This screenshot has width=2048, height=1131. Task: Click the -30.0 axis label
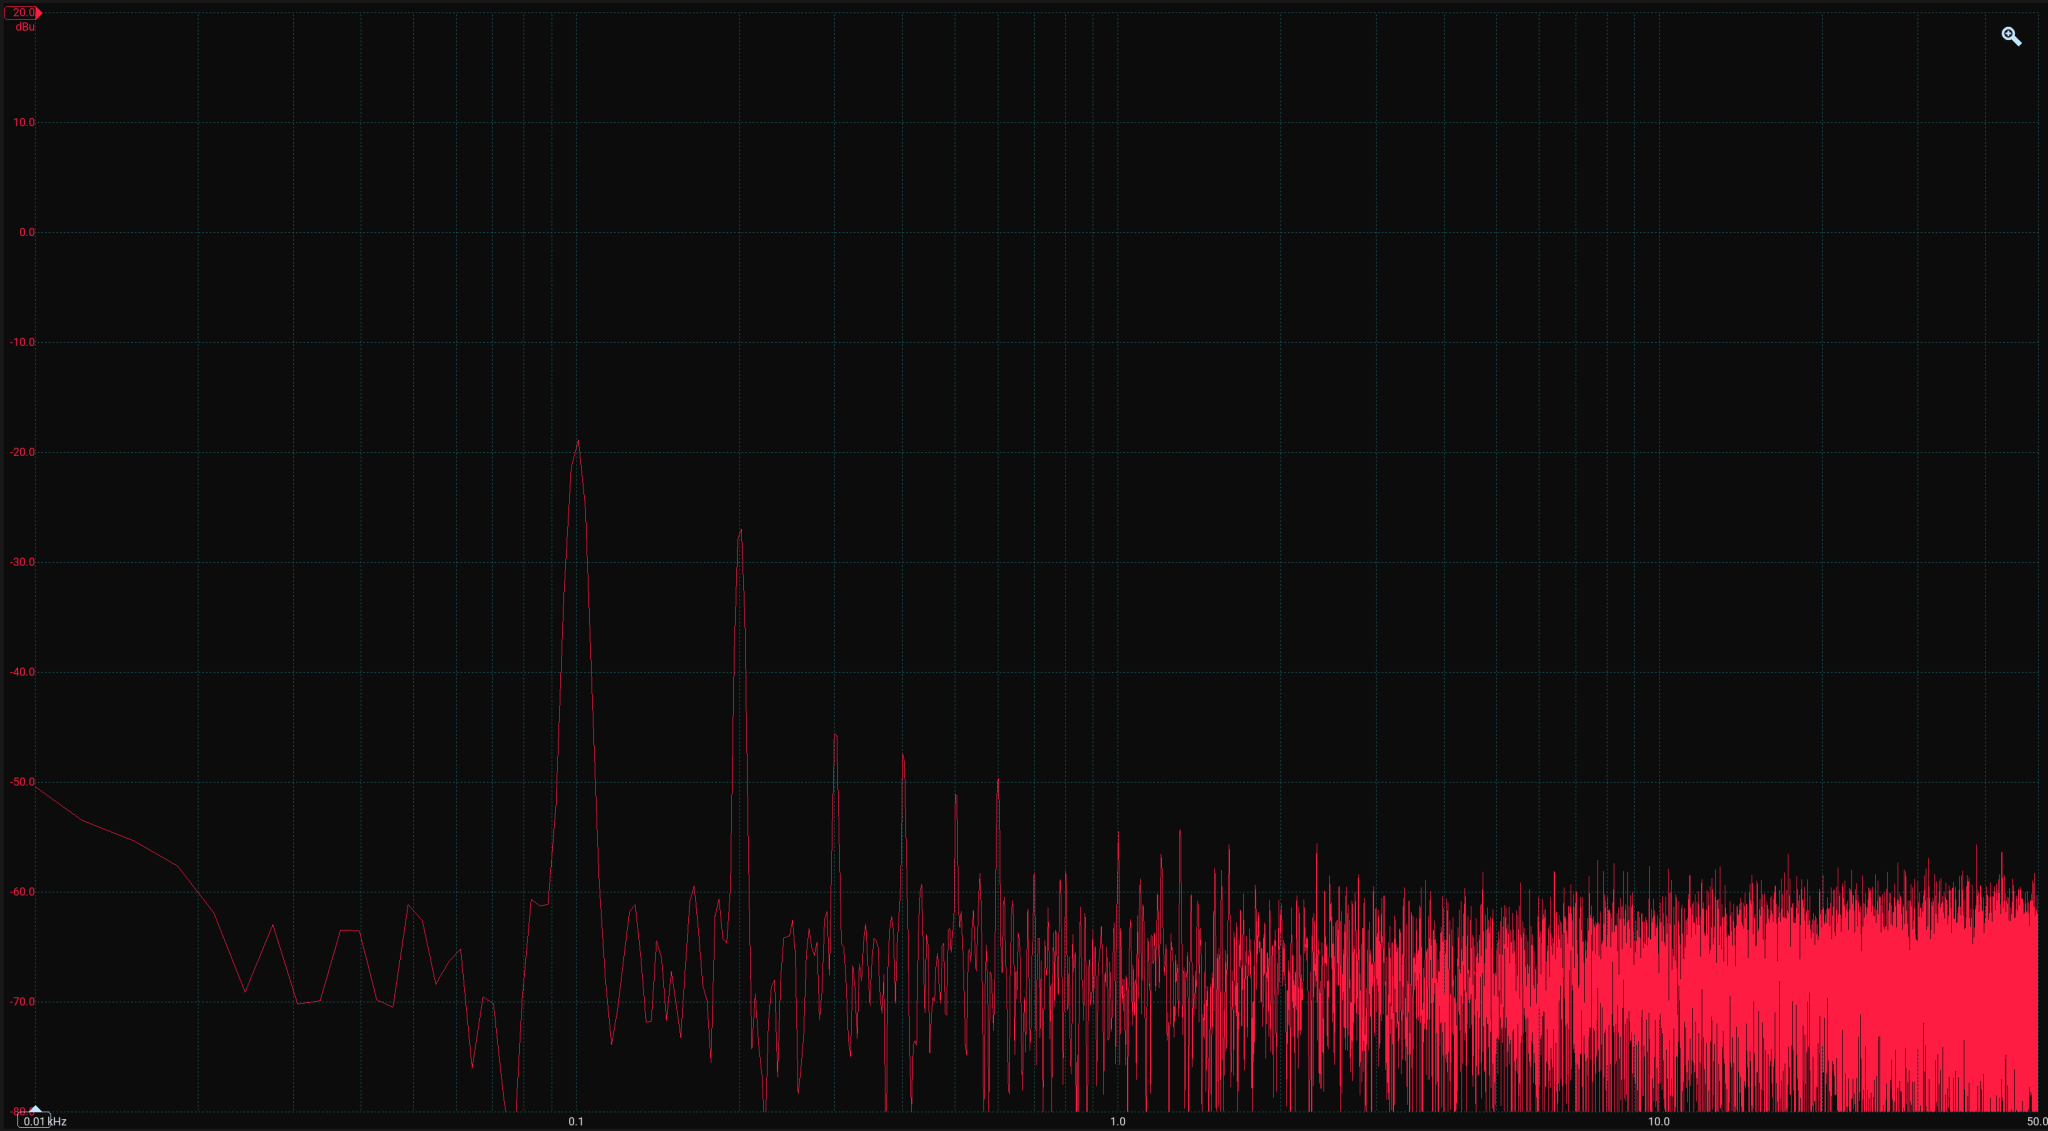(22, 562)
